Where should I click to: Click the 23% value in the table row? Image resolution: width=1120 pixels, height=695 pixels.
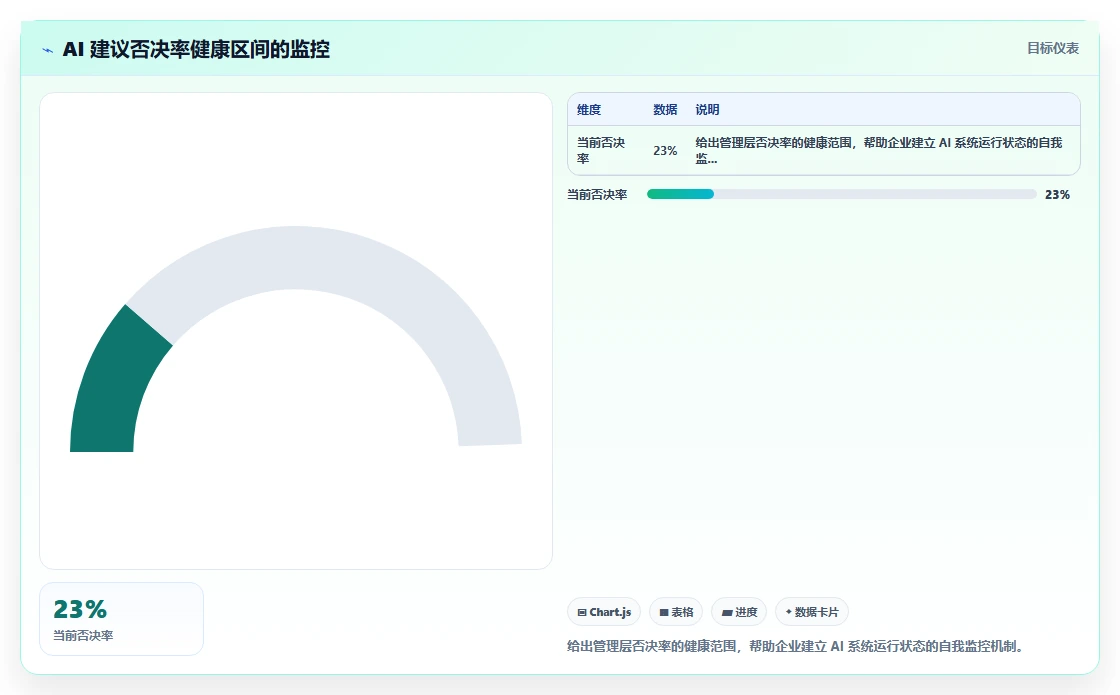pos(665,151)
